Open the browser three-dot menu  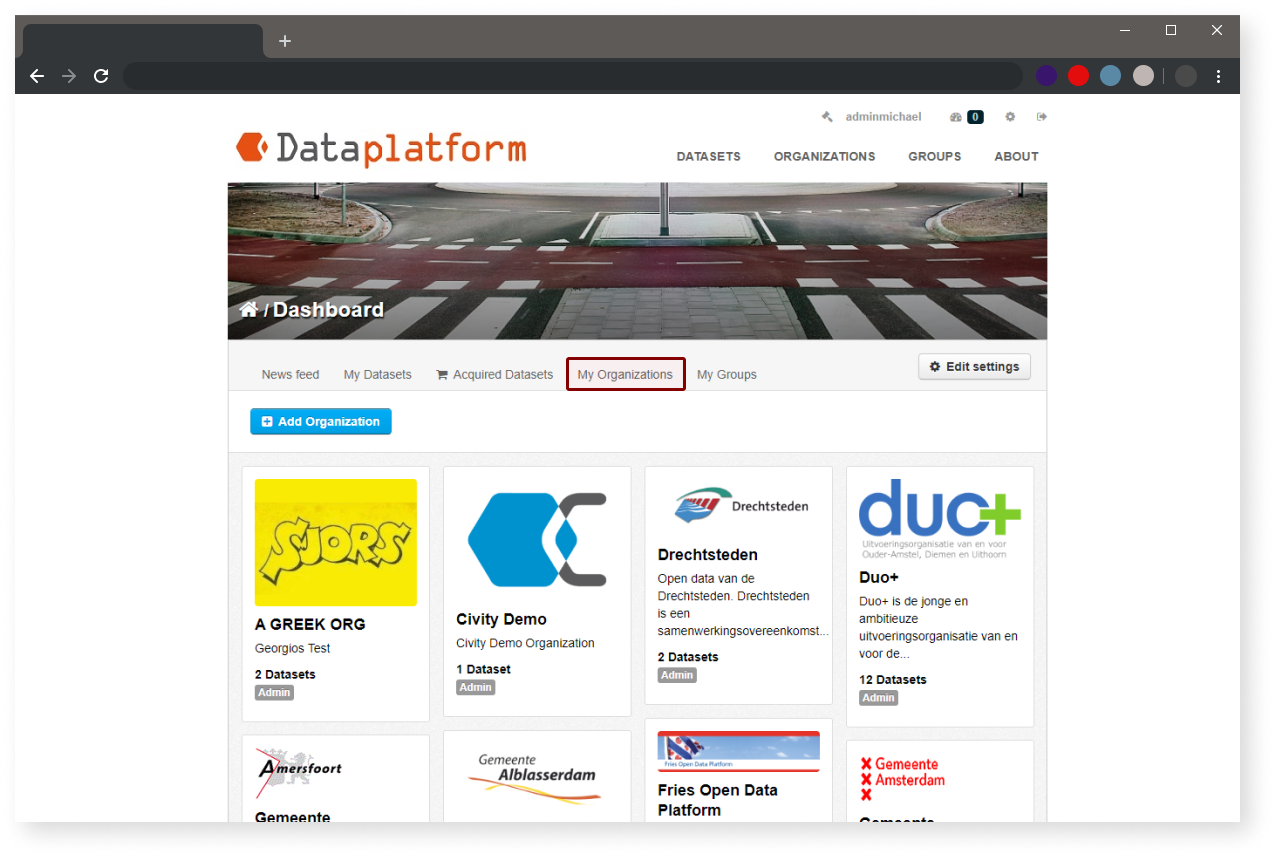(x=1218, y=76)
